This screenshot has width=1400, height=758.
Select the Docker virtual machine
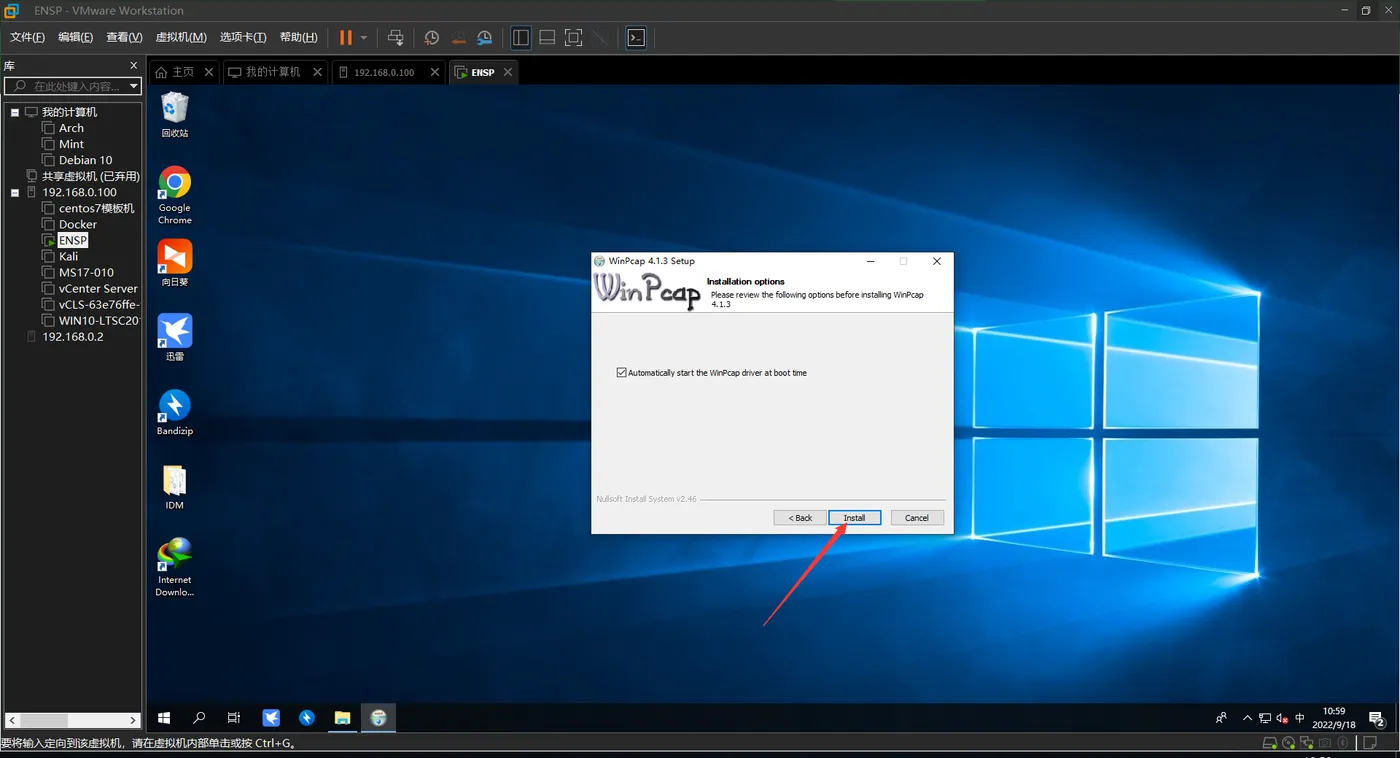[x=77, y=224]
